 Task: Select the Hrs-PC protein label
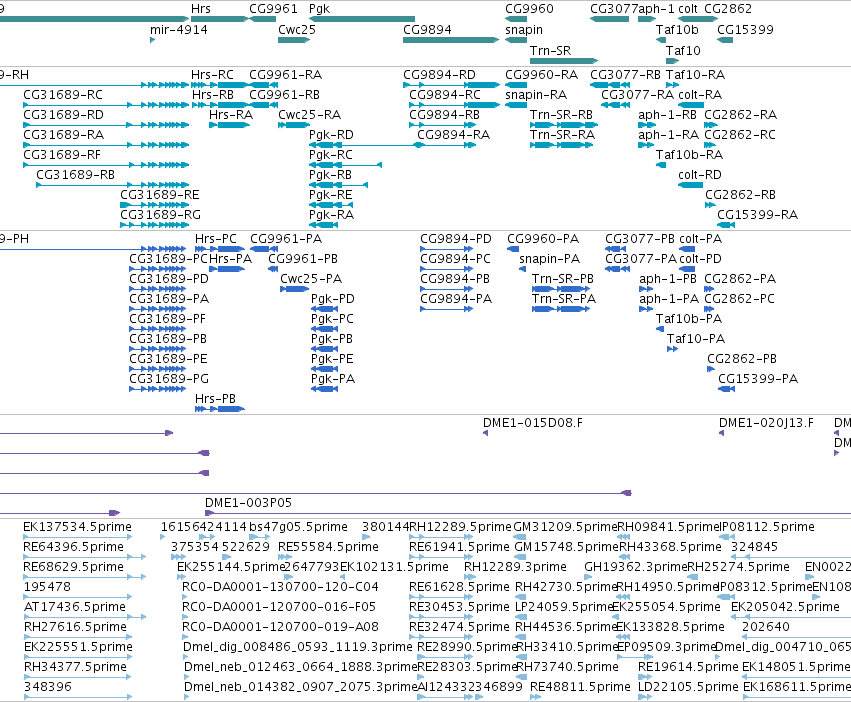click(x=216, y=238)
